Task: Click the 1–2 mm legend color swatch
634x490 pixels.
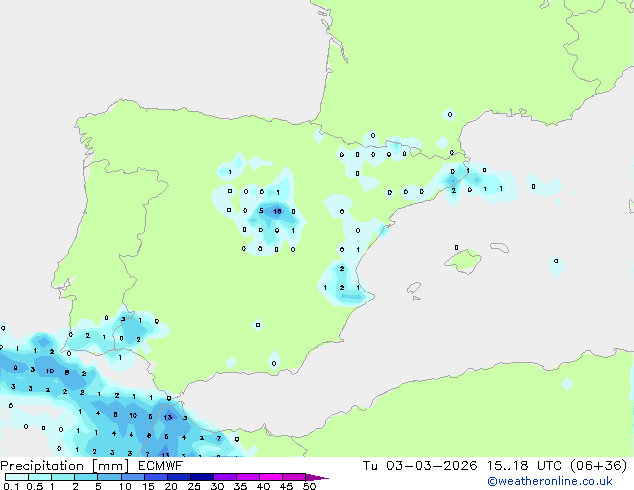Action: click(63, 477)
